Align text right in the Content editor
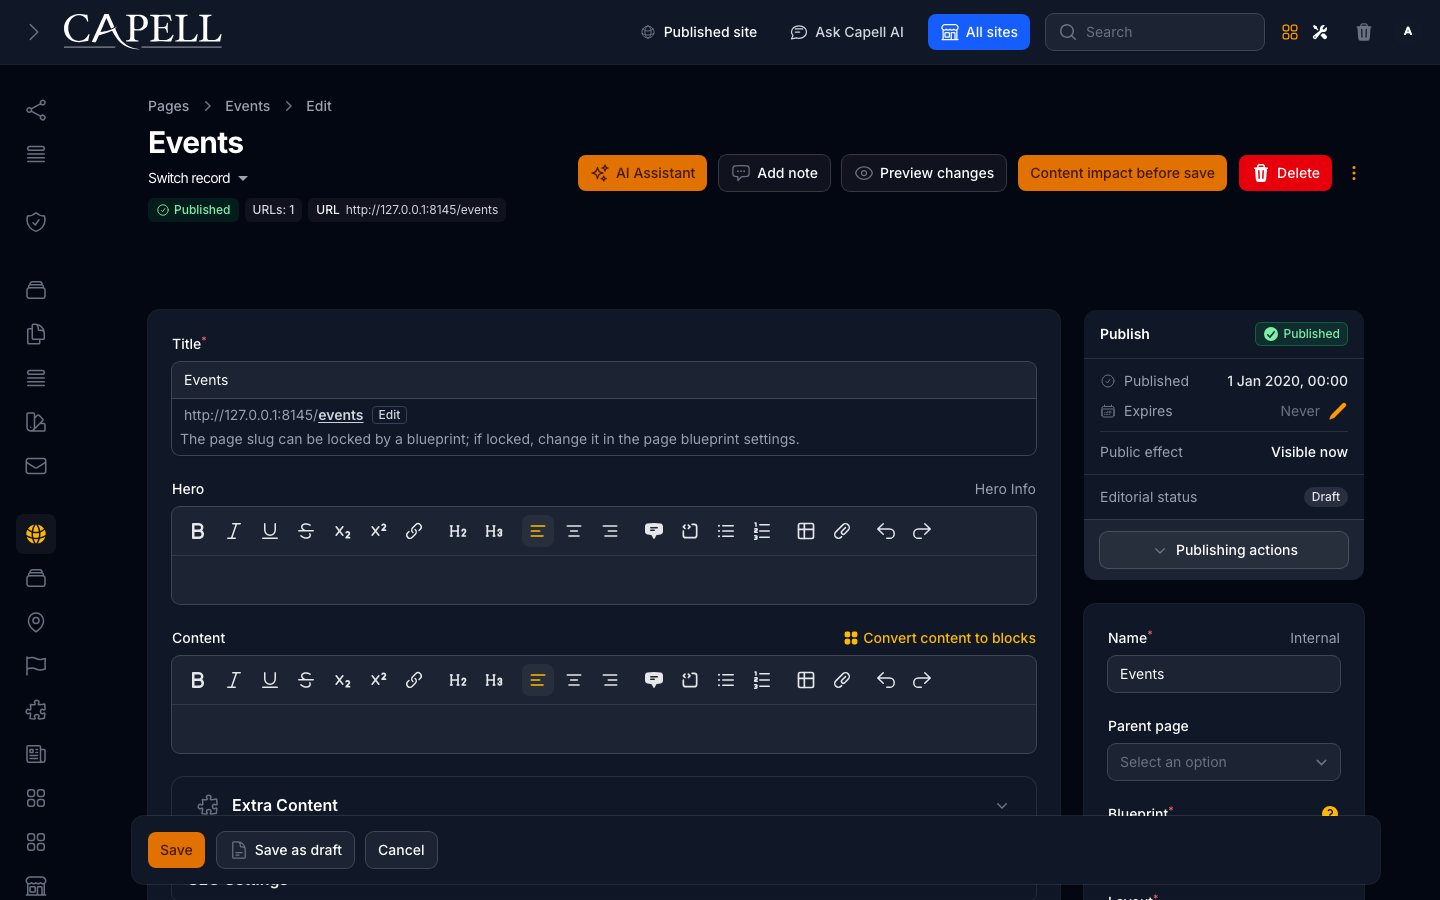 pyautogui.click(x=610, y=680)
